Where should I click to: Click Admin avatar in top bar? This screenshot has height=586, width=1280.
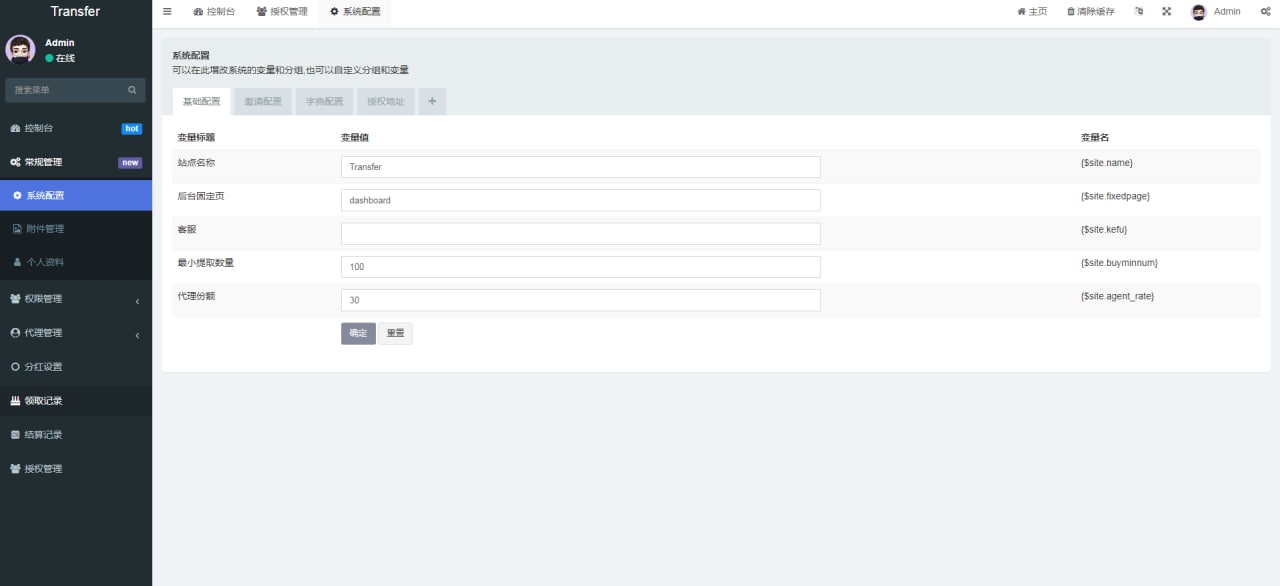(1199, 12)
